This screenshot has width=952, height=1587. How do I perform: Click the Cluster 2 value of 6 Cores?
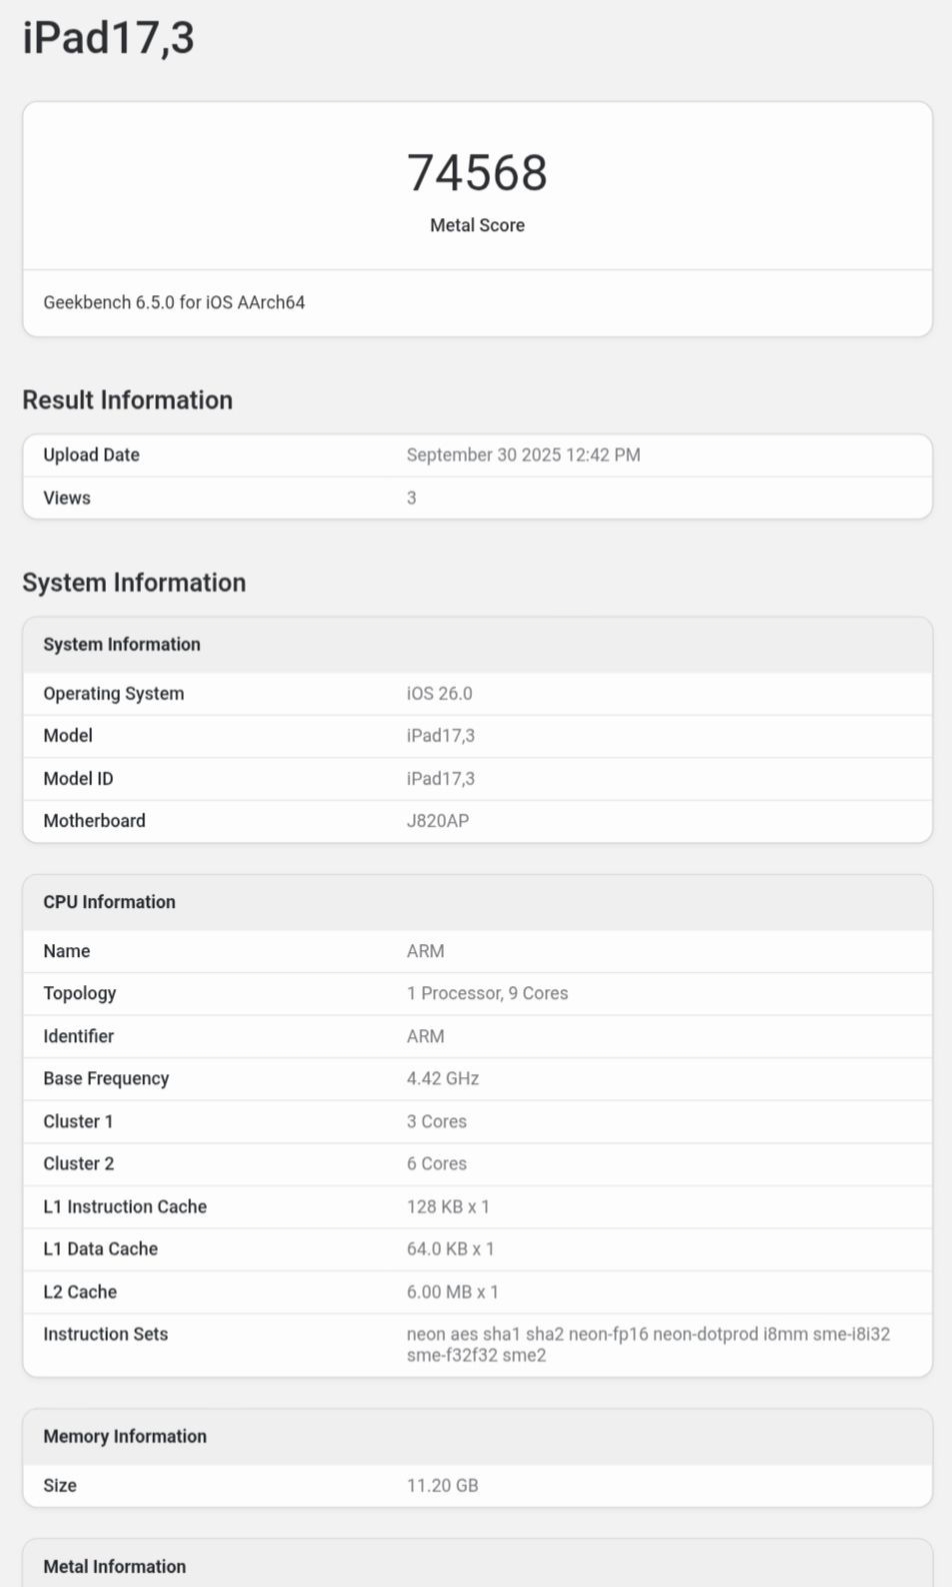point(436,1164)
